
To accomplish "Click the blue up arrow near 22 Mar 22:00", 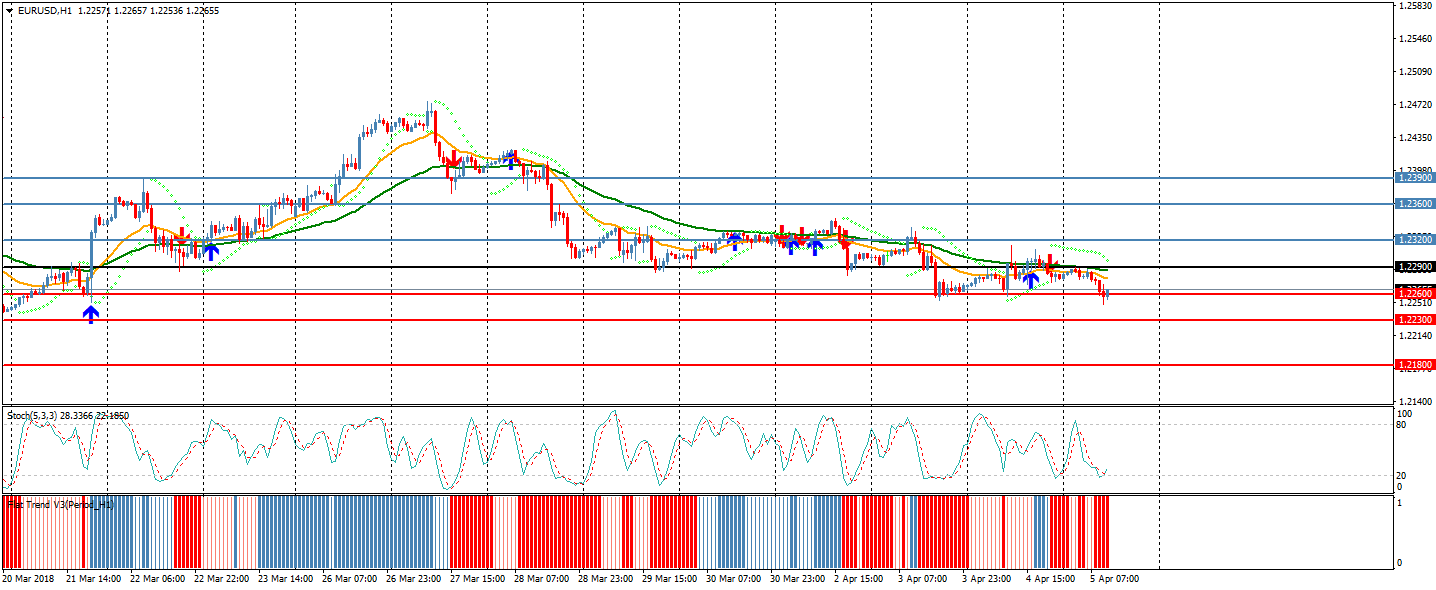I will [x=211, y=251].
